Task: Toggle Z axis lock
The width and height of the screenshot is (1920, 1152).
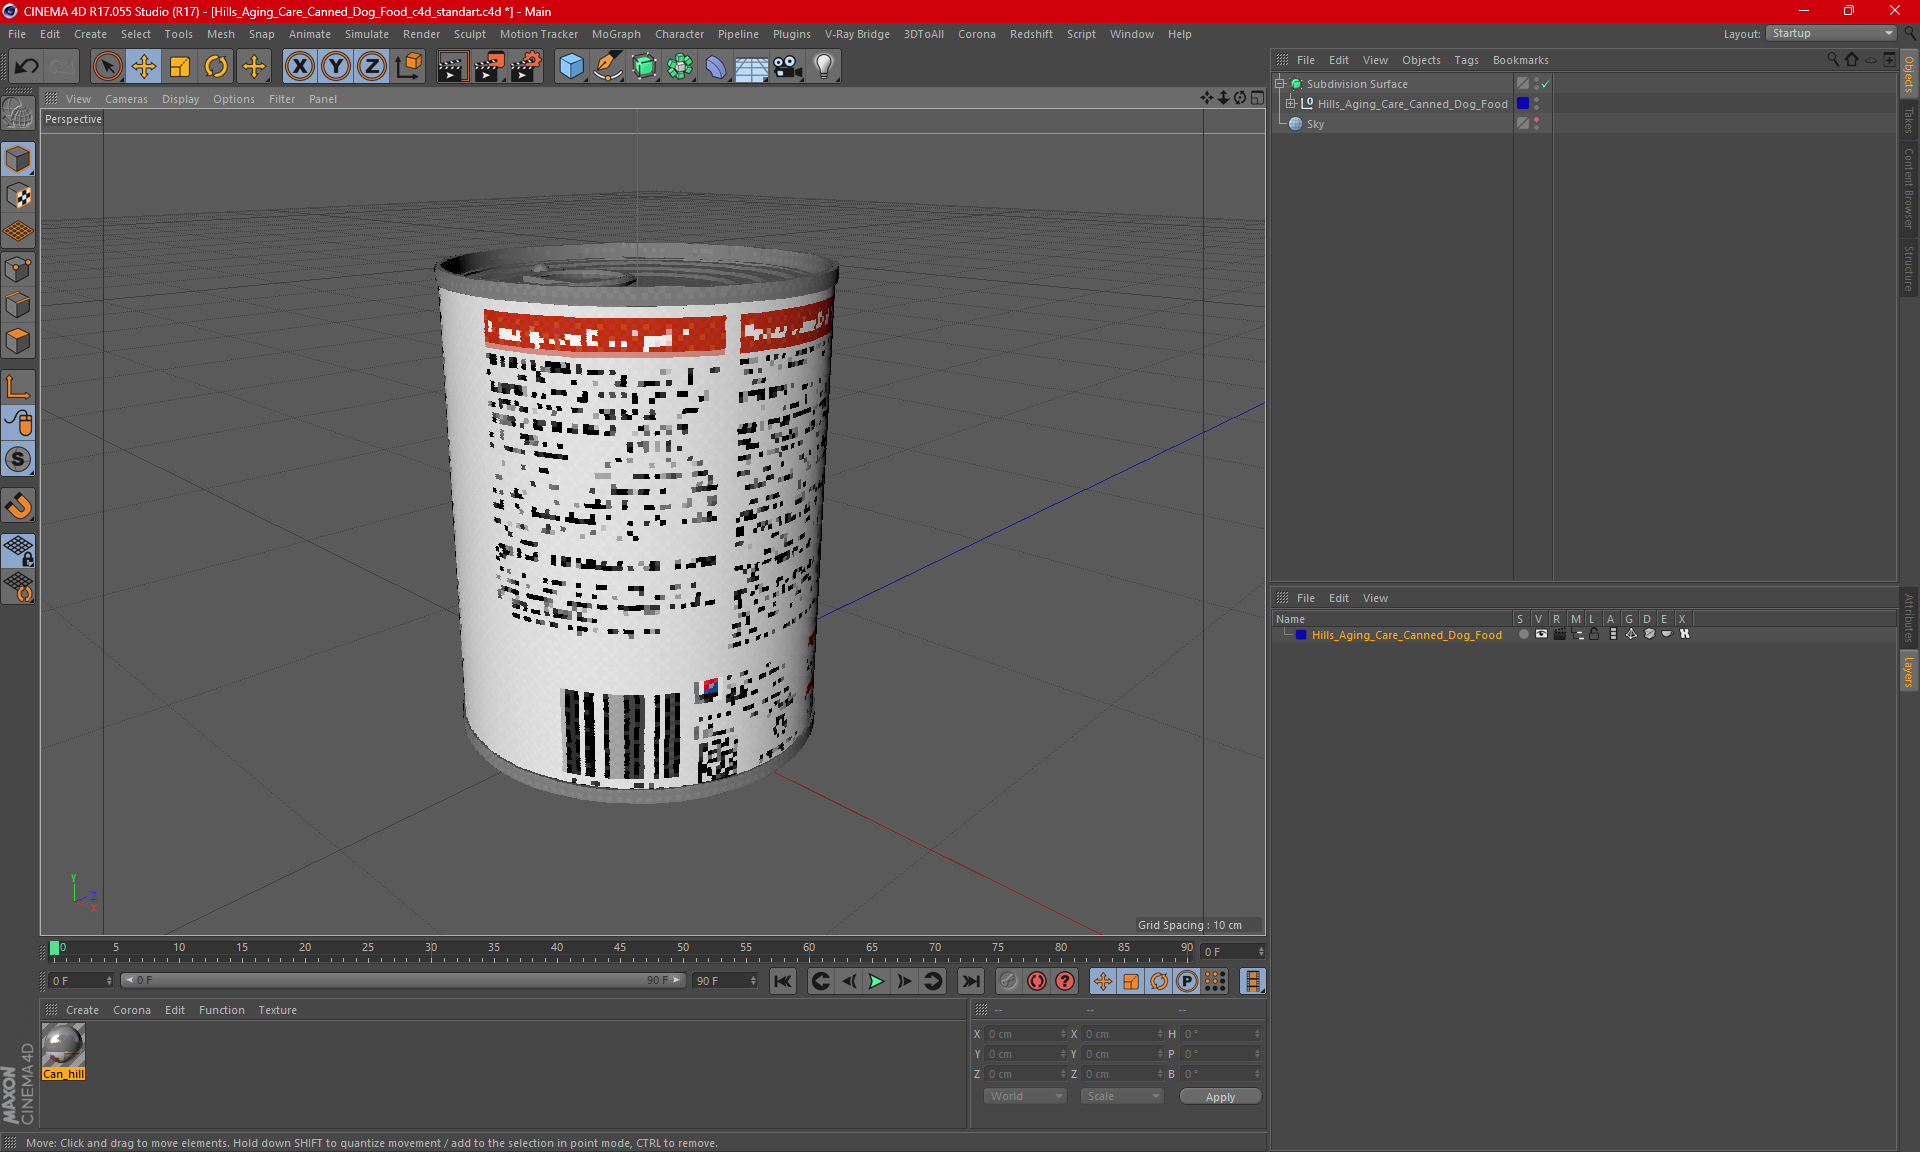Action: [x=372, y=67]
